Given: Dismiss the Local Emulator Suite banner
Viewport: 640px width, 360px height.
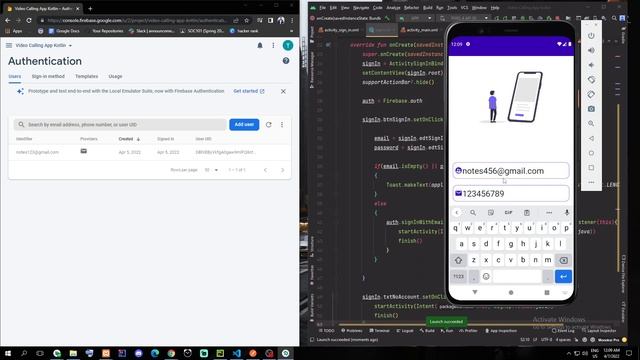Looking at the screenshot, I should 283,91.
